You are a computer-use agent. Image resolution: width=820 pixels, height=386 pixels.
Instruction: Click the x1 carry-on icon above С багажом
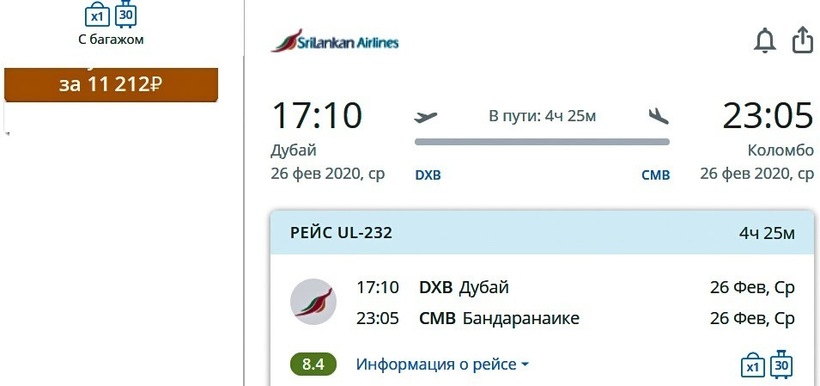(x=97, y=14)
